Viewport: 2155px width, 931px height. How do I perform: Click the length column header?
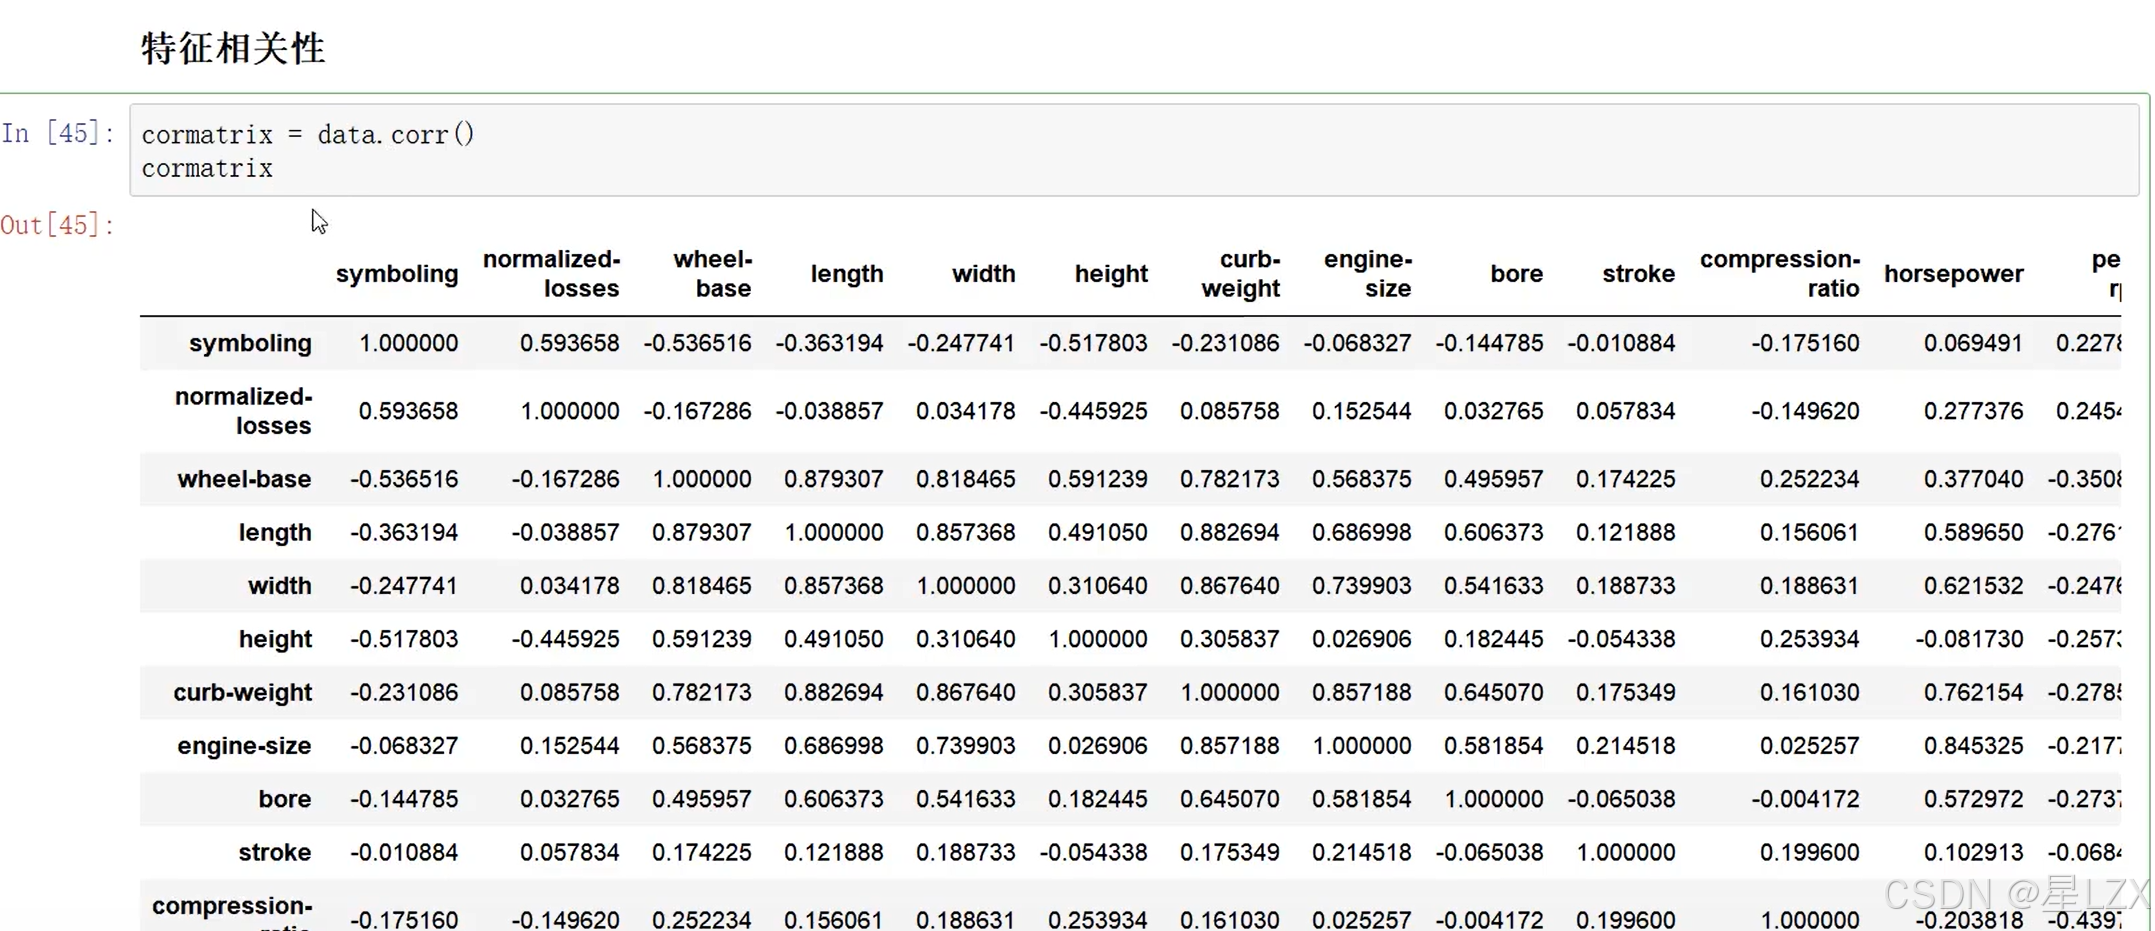(x=847, y=274)
